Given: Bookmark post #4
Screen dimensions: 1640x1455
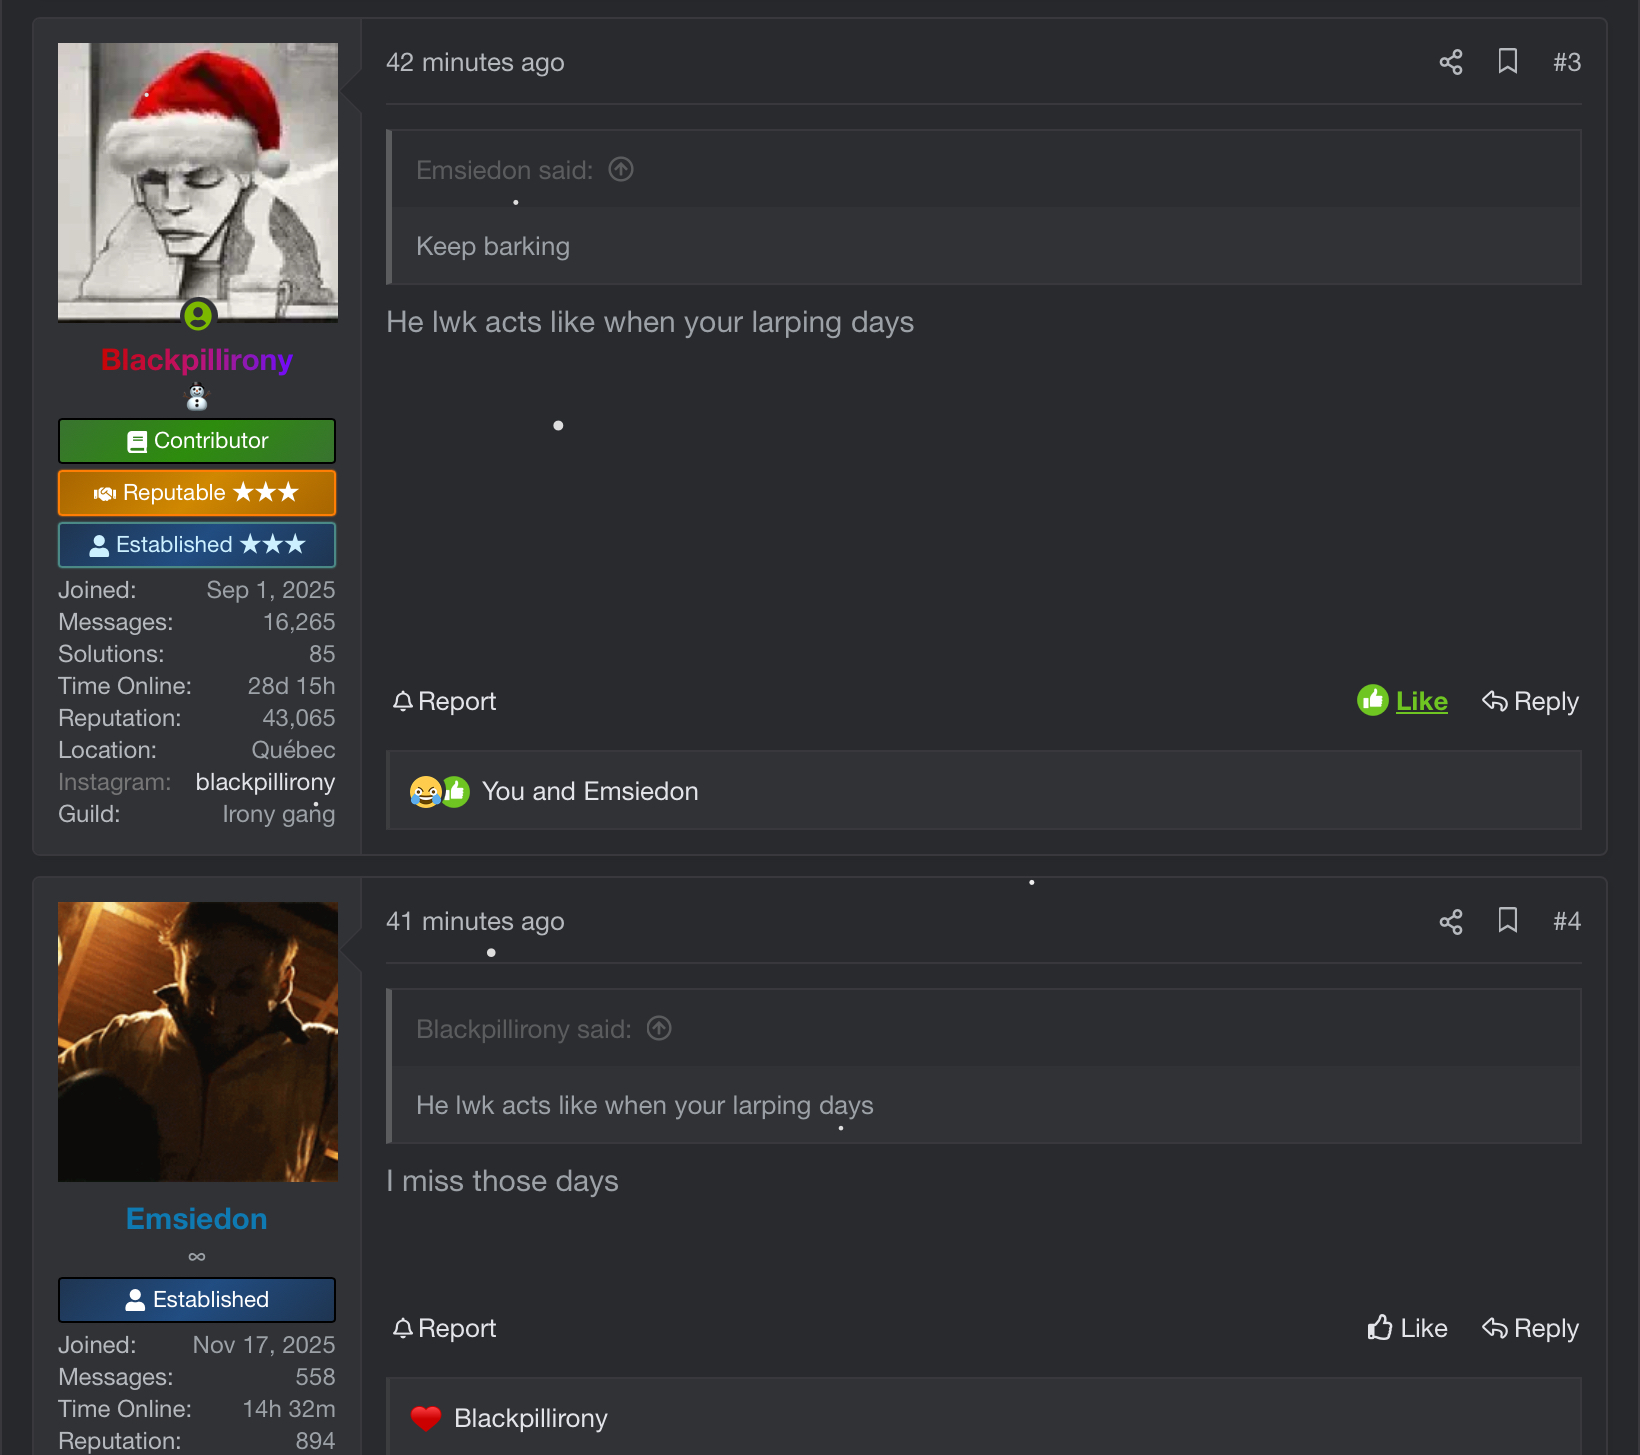Looking at the screenshot, I should 1508,920.
